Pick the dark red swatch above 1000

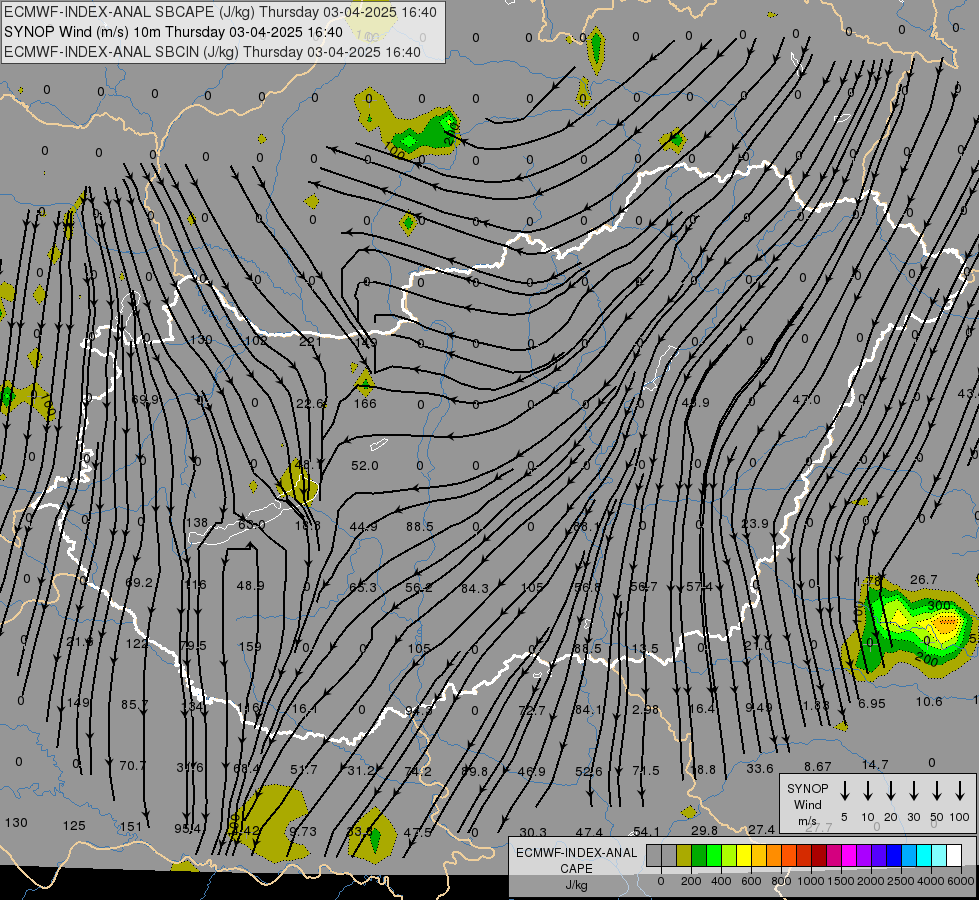tap(819, 856)
